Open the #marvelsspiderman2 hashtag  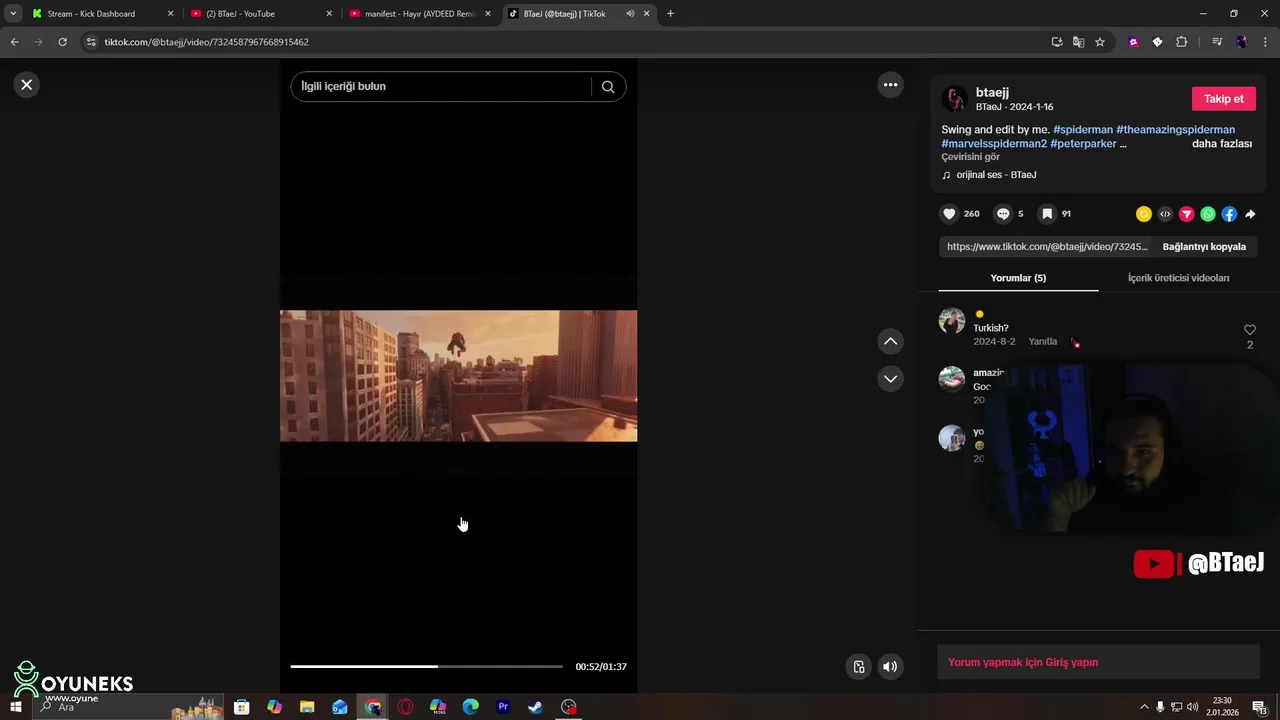click(x=994, y=144)
